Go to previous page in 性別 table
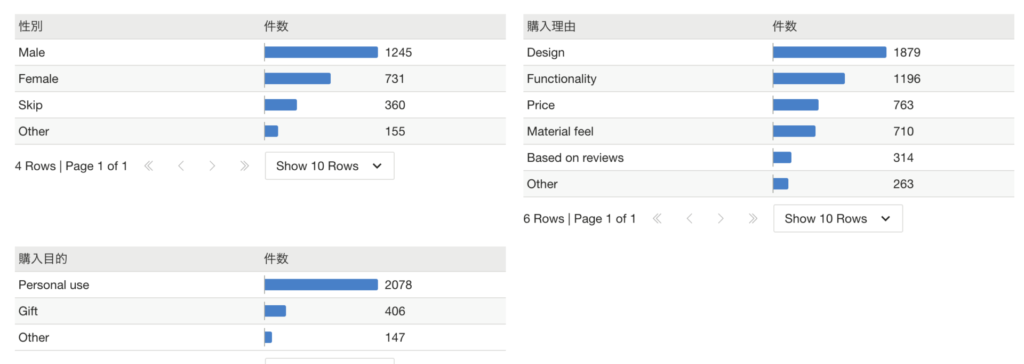Image resolution: width=1024 pixels, height=364 pixels. pos(181,166)
